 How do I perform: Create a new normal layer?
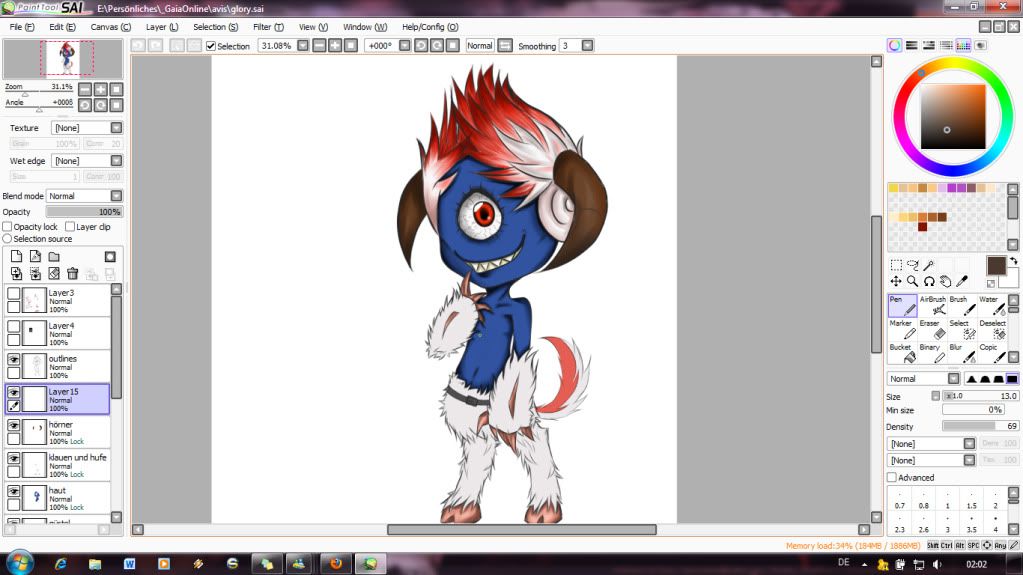click(x=16, y=256)
